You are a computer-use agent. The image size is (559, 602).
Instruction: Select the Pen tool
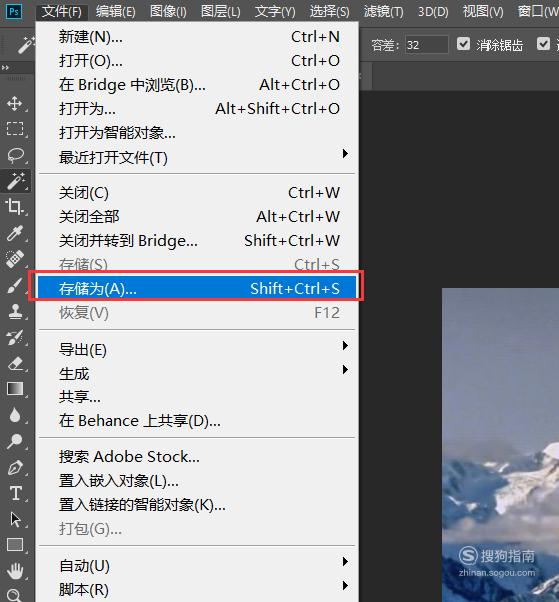click(15, 467)
